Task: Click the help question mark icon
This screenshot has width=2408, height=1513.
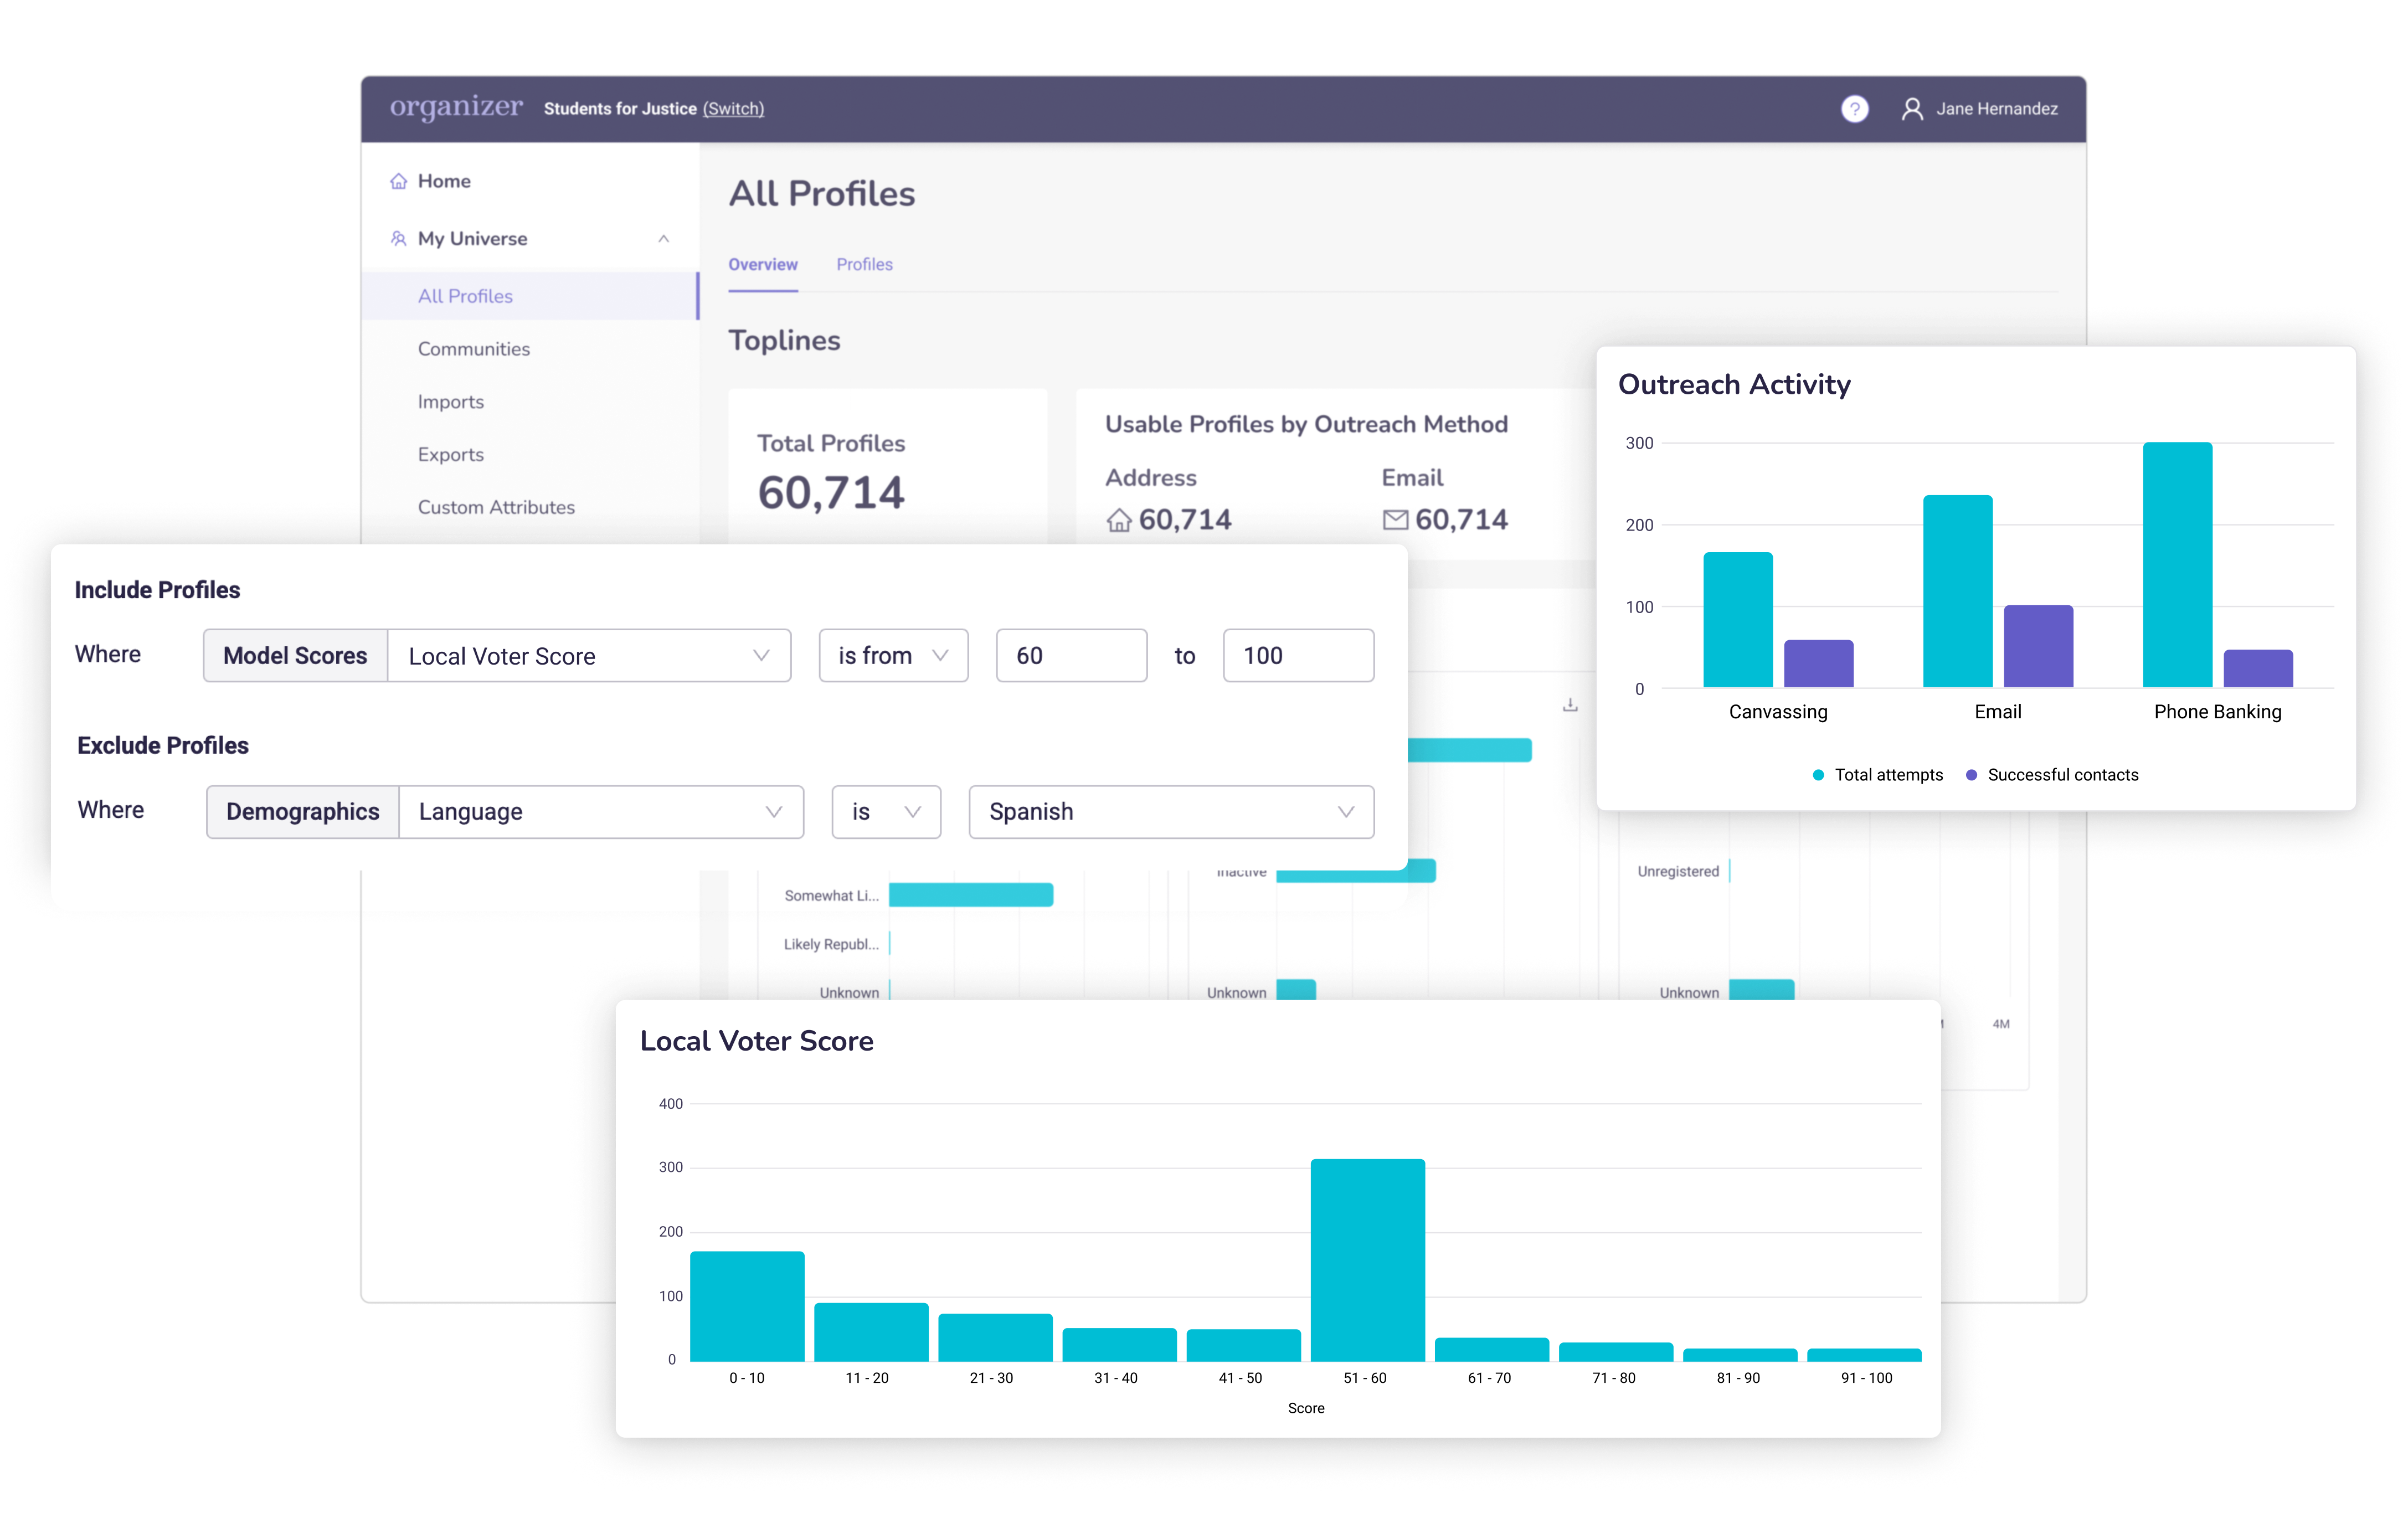Action: [x=1854, y=109]
